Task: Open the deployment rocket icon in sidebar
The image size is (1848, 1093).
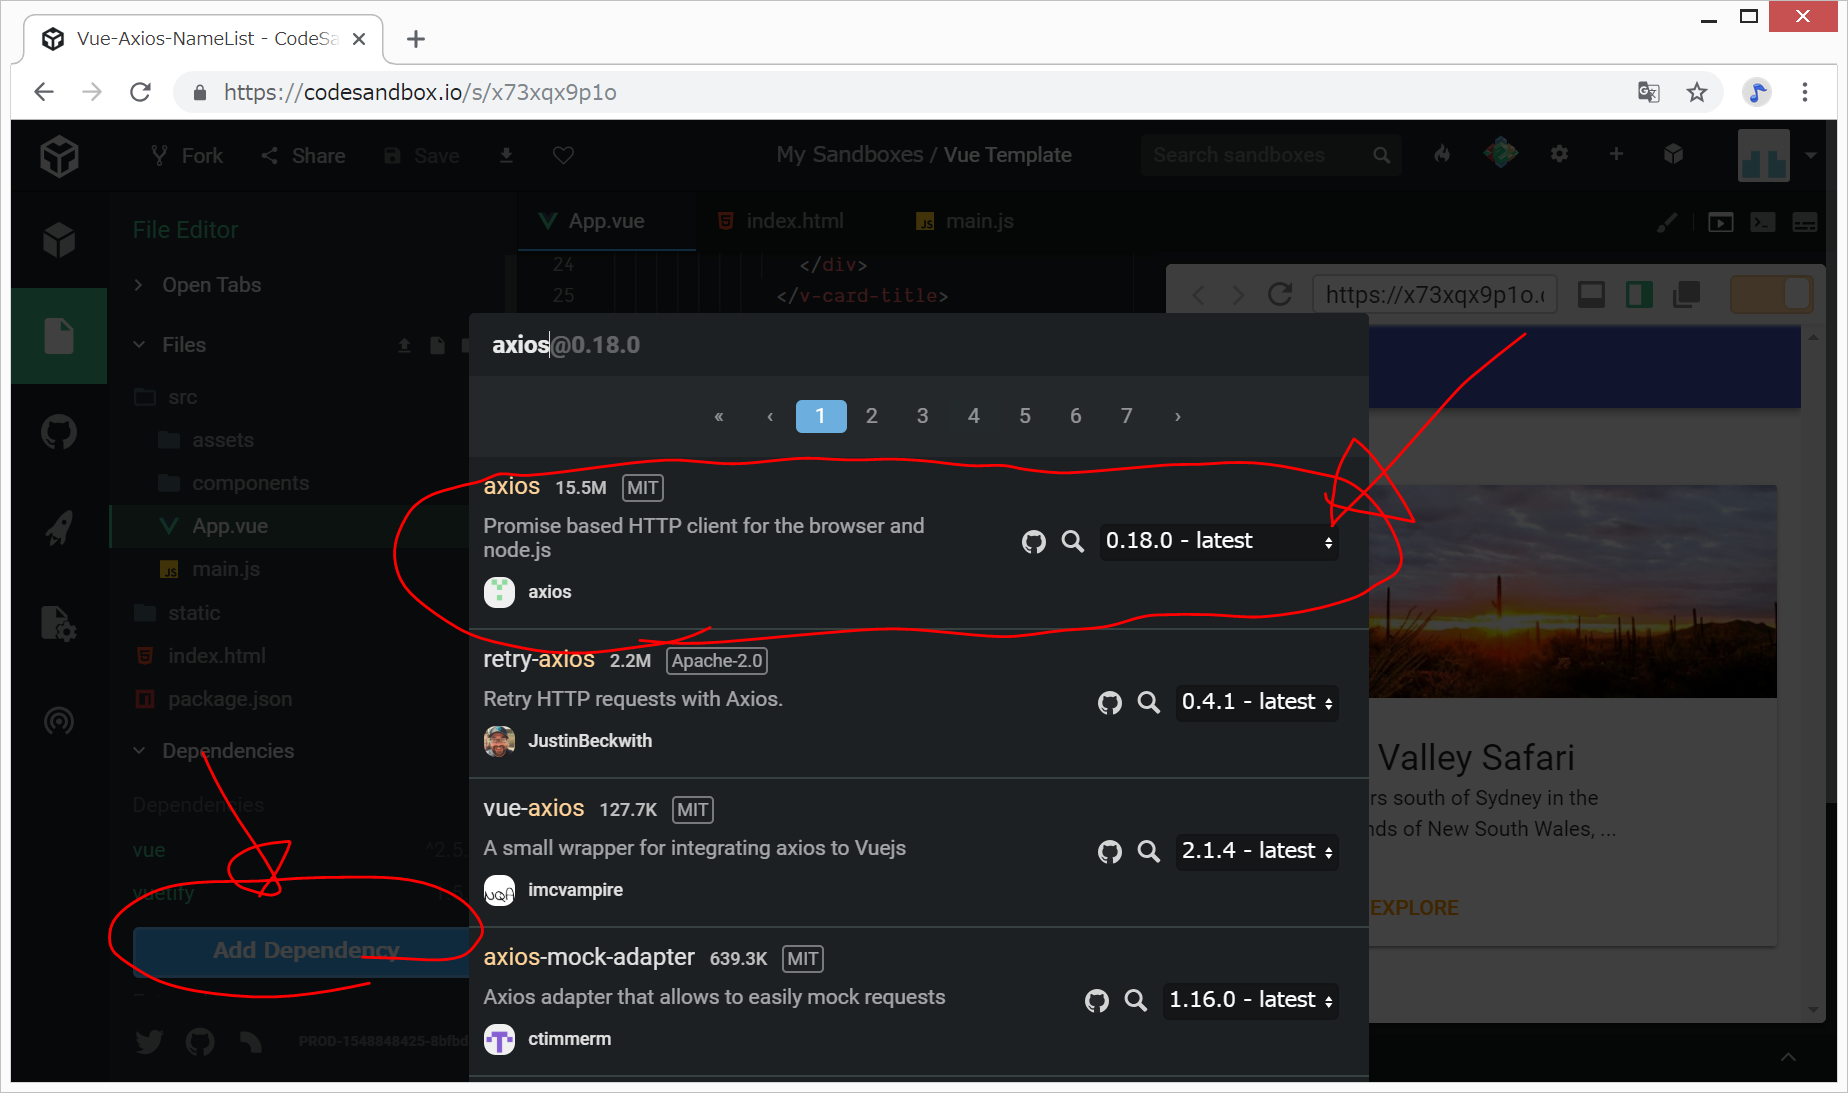Action: click(x=59, y=528)
